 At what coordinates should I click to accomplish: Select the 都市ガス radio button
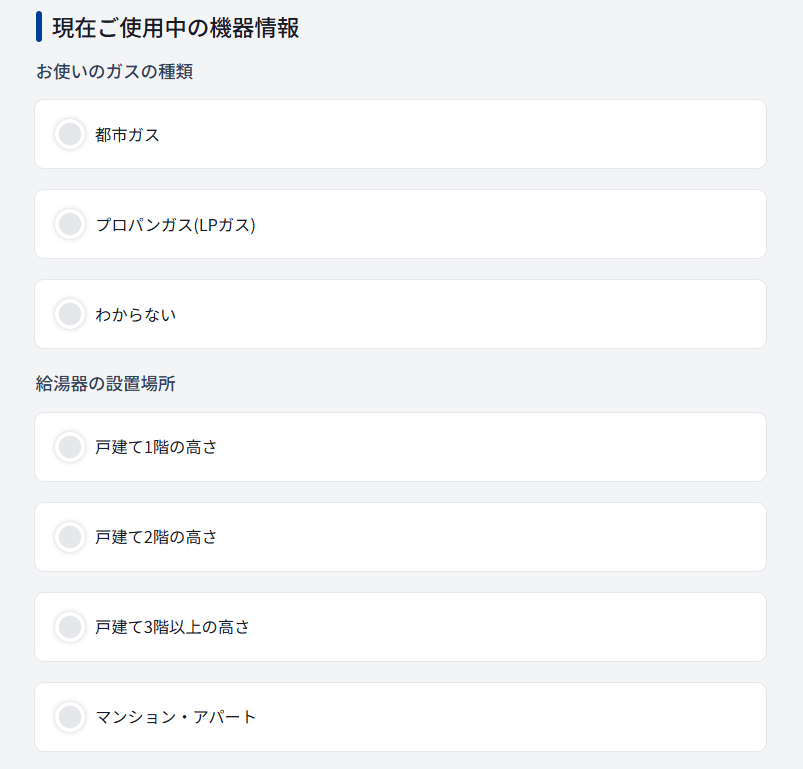[x=70, y=134]
